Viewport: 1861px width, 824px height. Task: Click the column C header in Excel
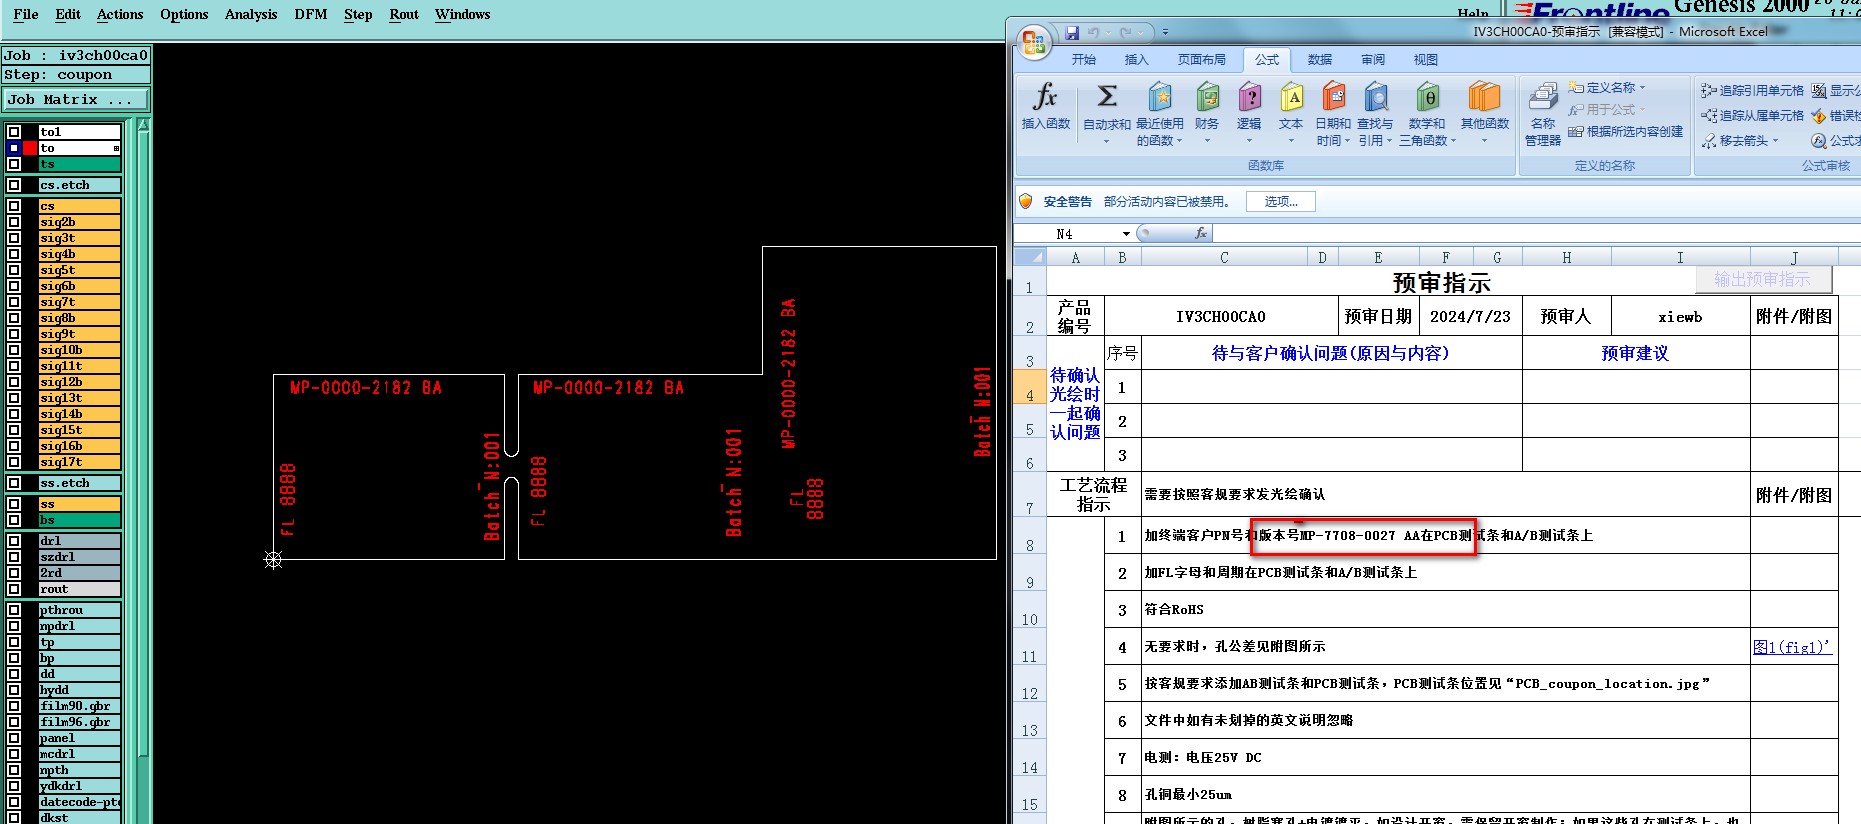tap(1224, 257)
